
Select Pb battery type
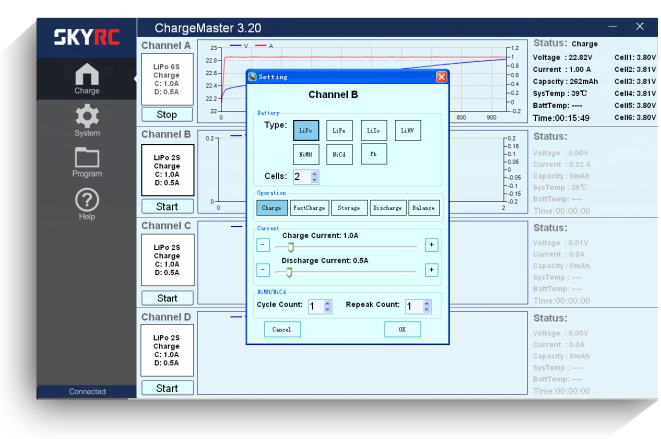(x=372, y=155)
